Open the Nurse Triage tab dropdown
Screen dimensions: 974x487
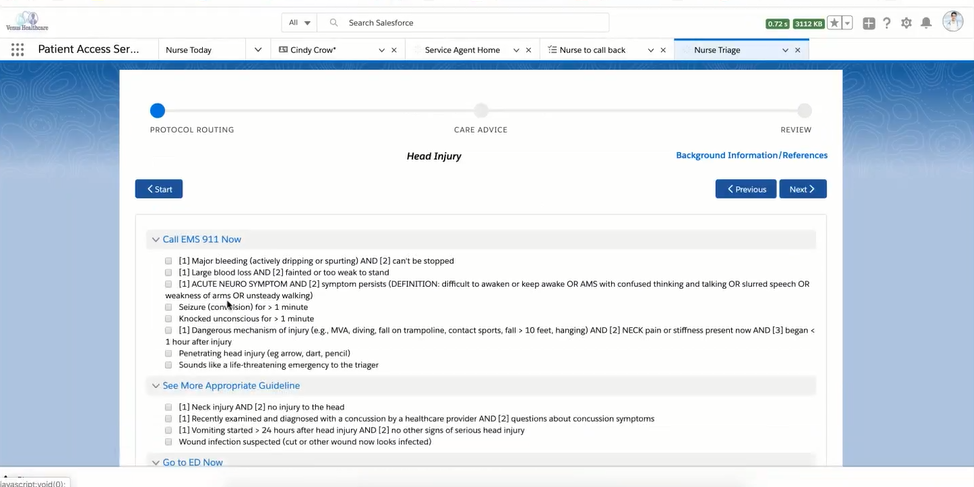tap(785, 50)
